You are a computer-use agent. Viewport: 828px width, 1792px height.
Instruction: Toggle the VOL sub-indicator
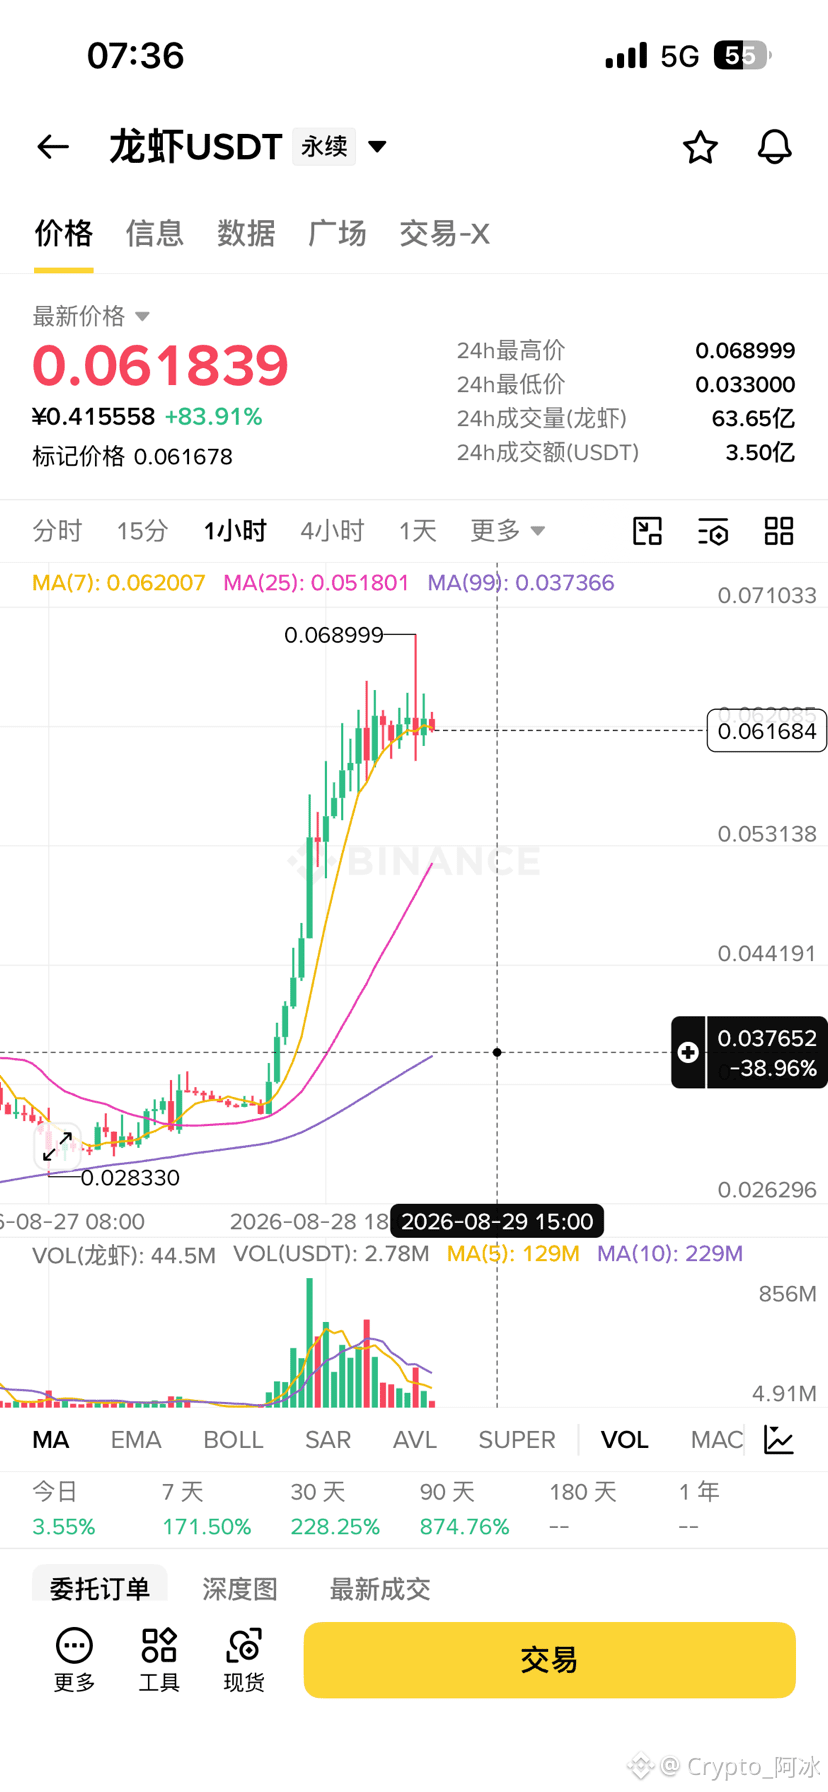click(625, 1439)
